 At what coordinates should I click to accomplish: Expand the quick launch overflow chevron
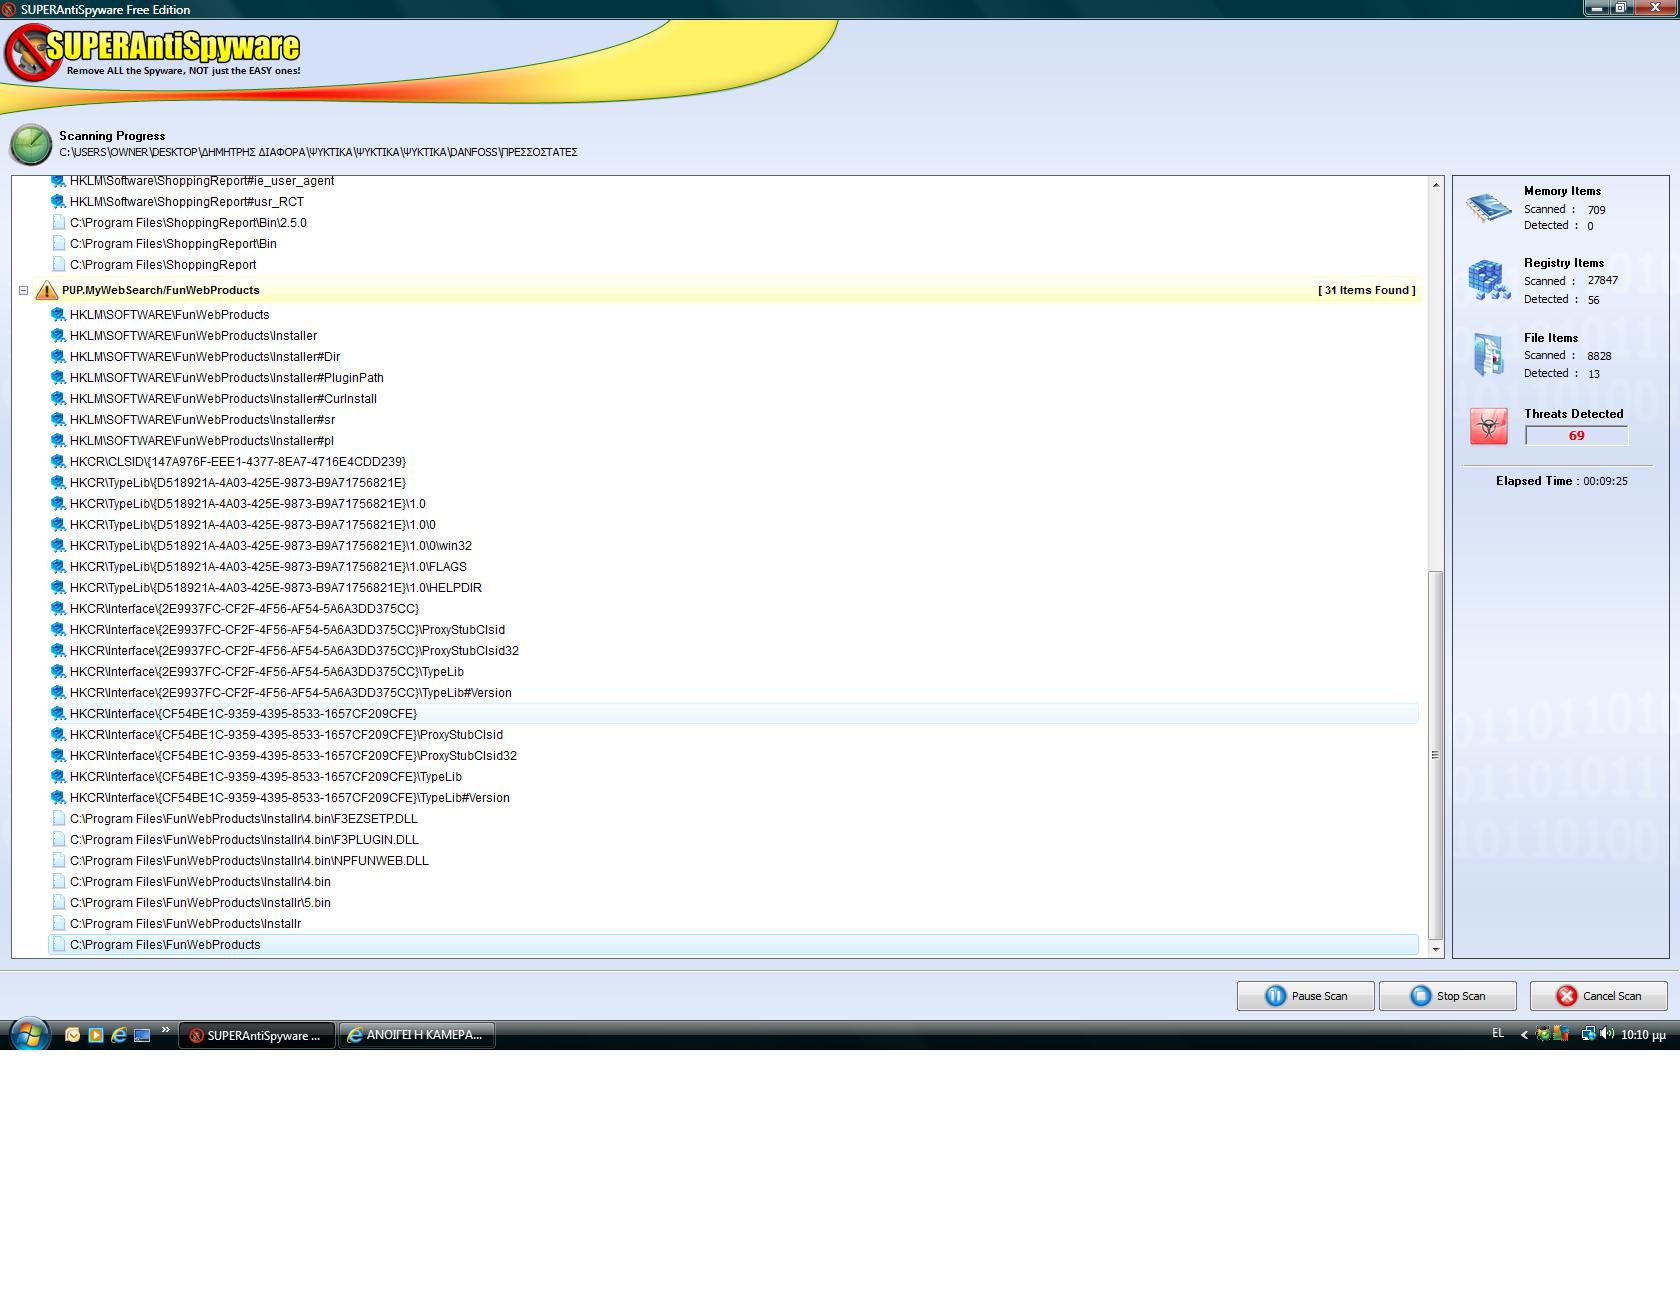coord(166,1030)
